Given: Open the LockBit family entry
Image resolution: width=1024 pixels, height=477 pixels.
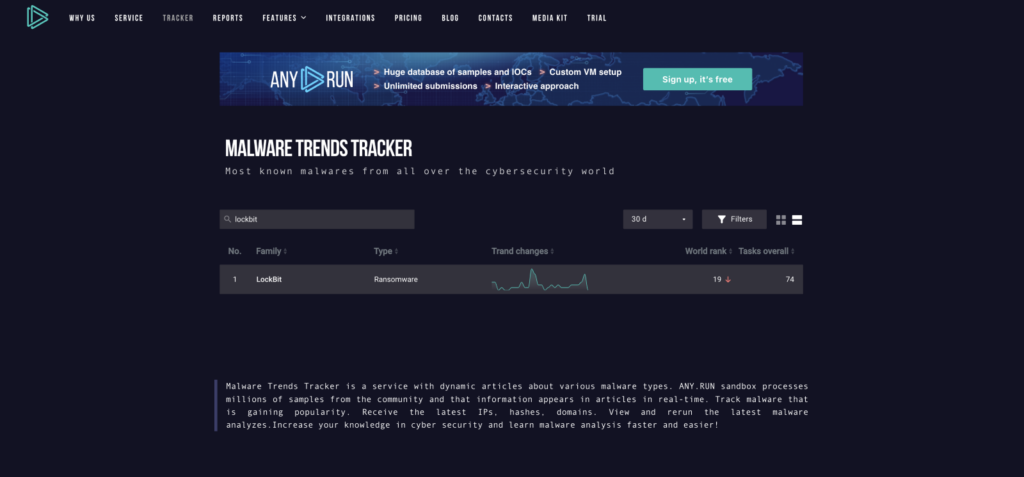Looking at the screenshot, I should (x=269, y=279).
